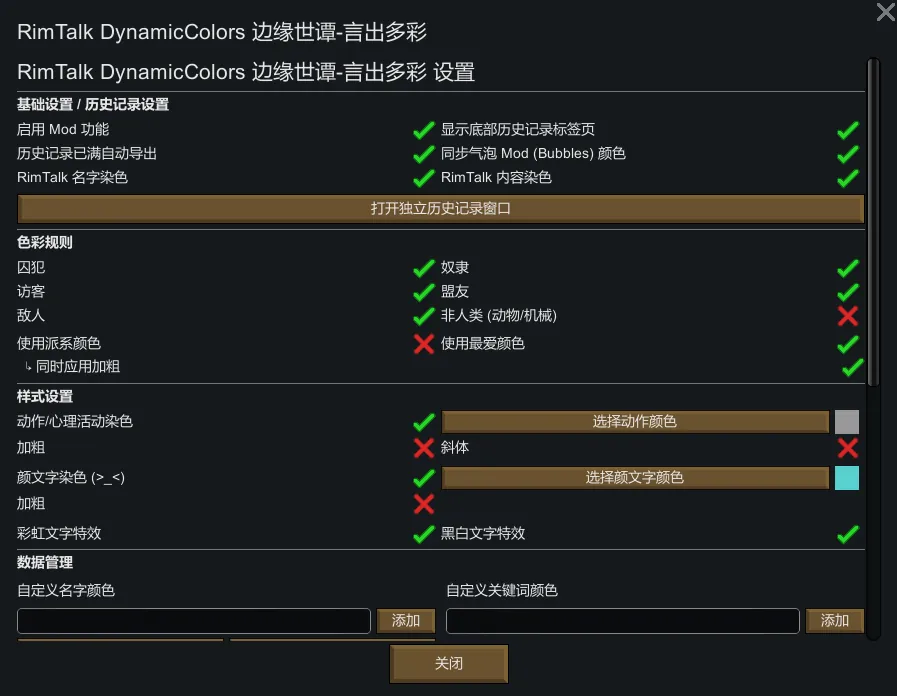The width and height of the screenshot is (897, 696).
Task: Click 打开独立历史记录窗口 button
Action: coord(440,209)
